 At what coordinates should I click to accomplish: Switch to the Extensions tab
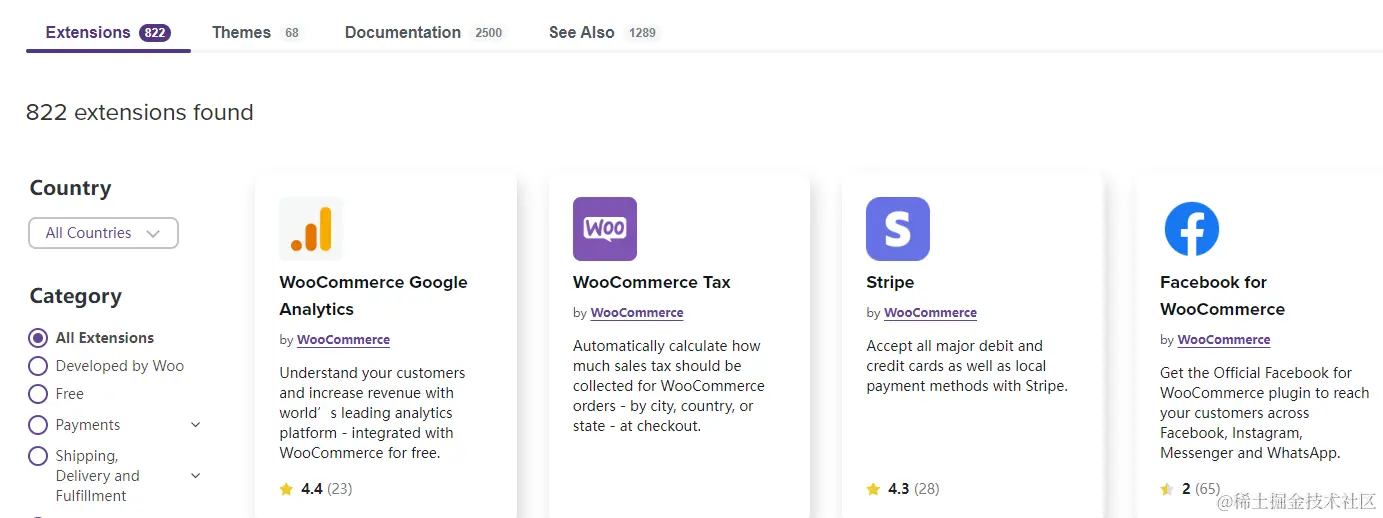click(108, 32)
